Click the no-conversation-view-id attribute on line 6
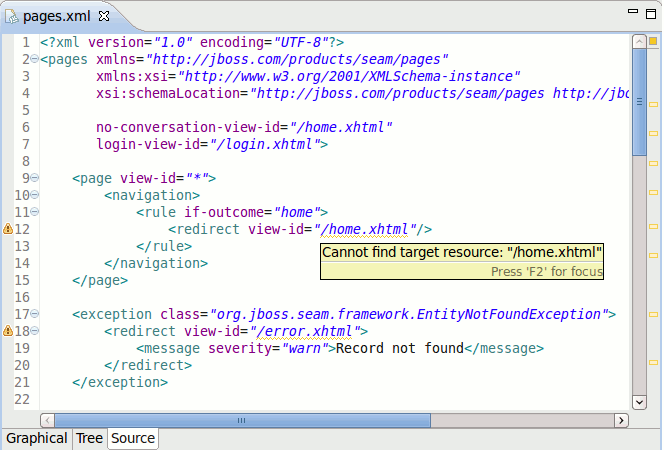The width and height of the screenshot is (664, 450). (188, 127)
